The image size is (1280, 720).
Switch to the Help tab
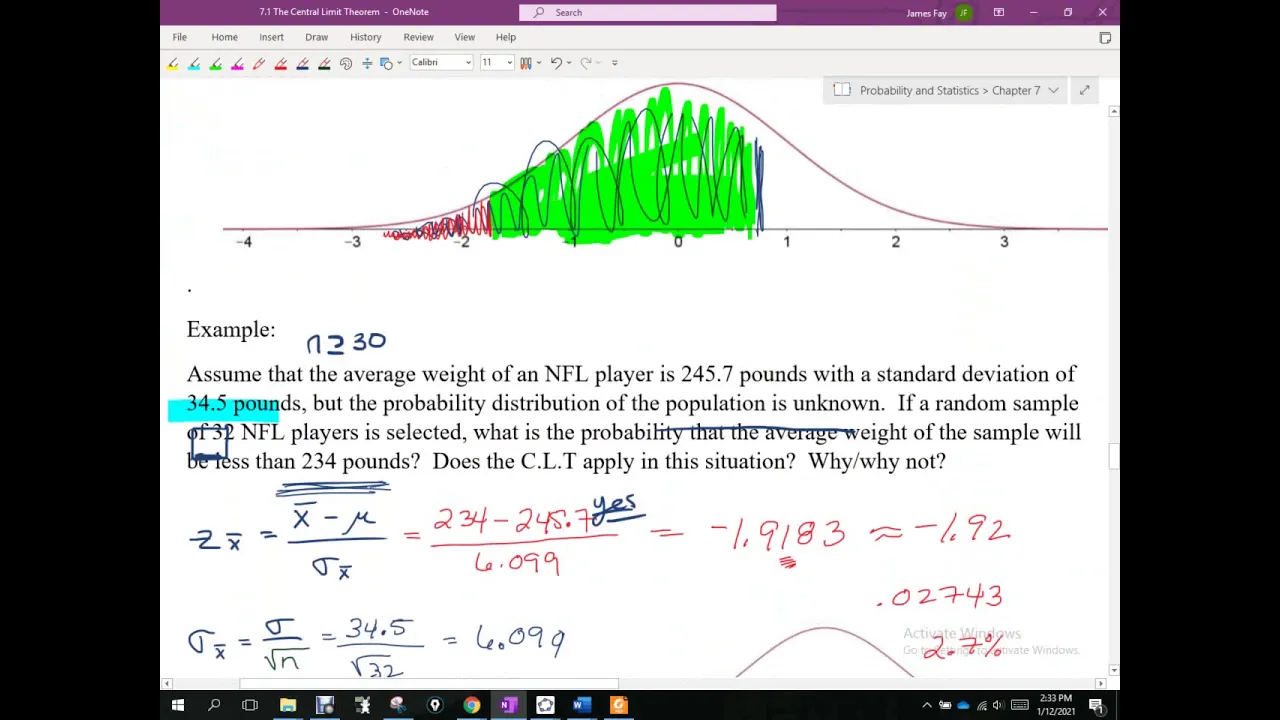point(505,37)
